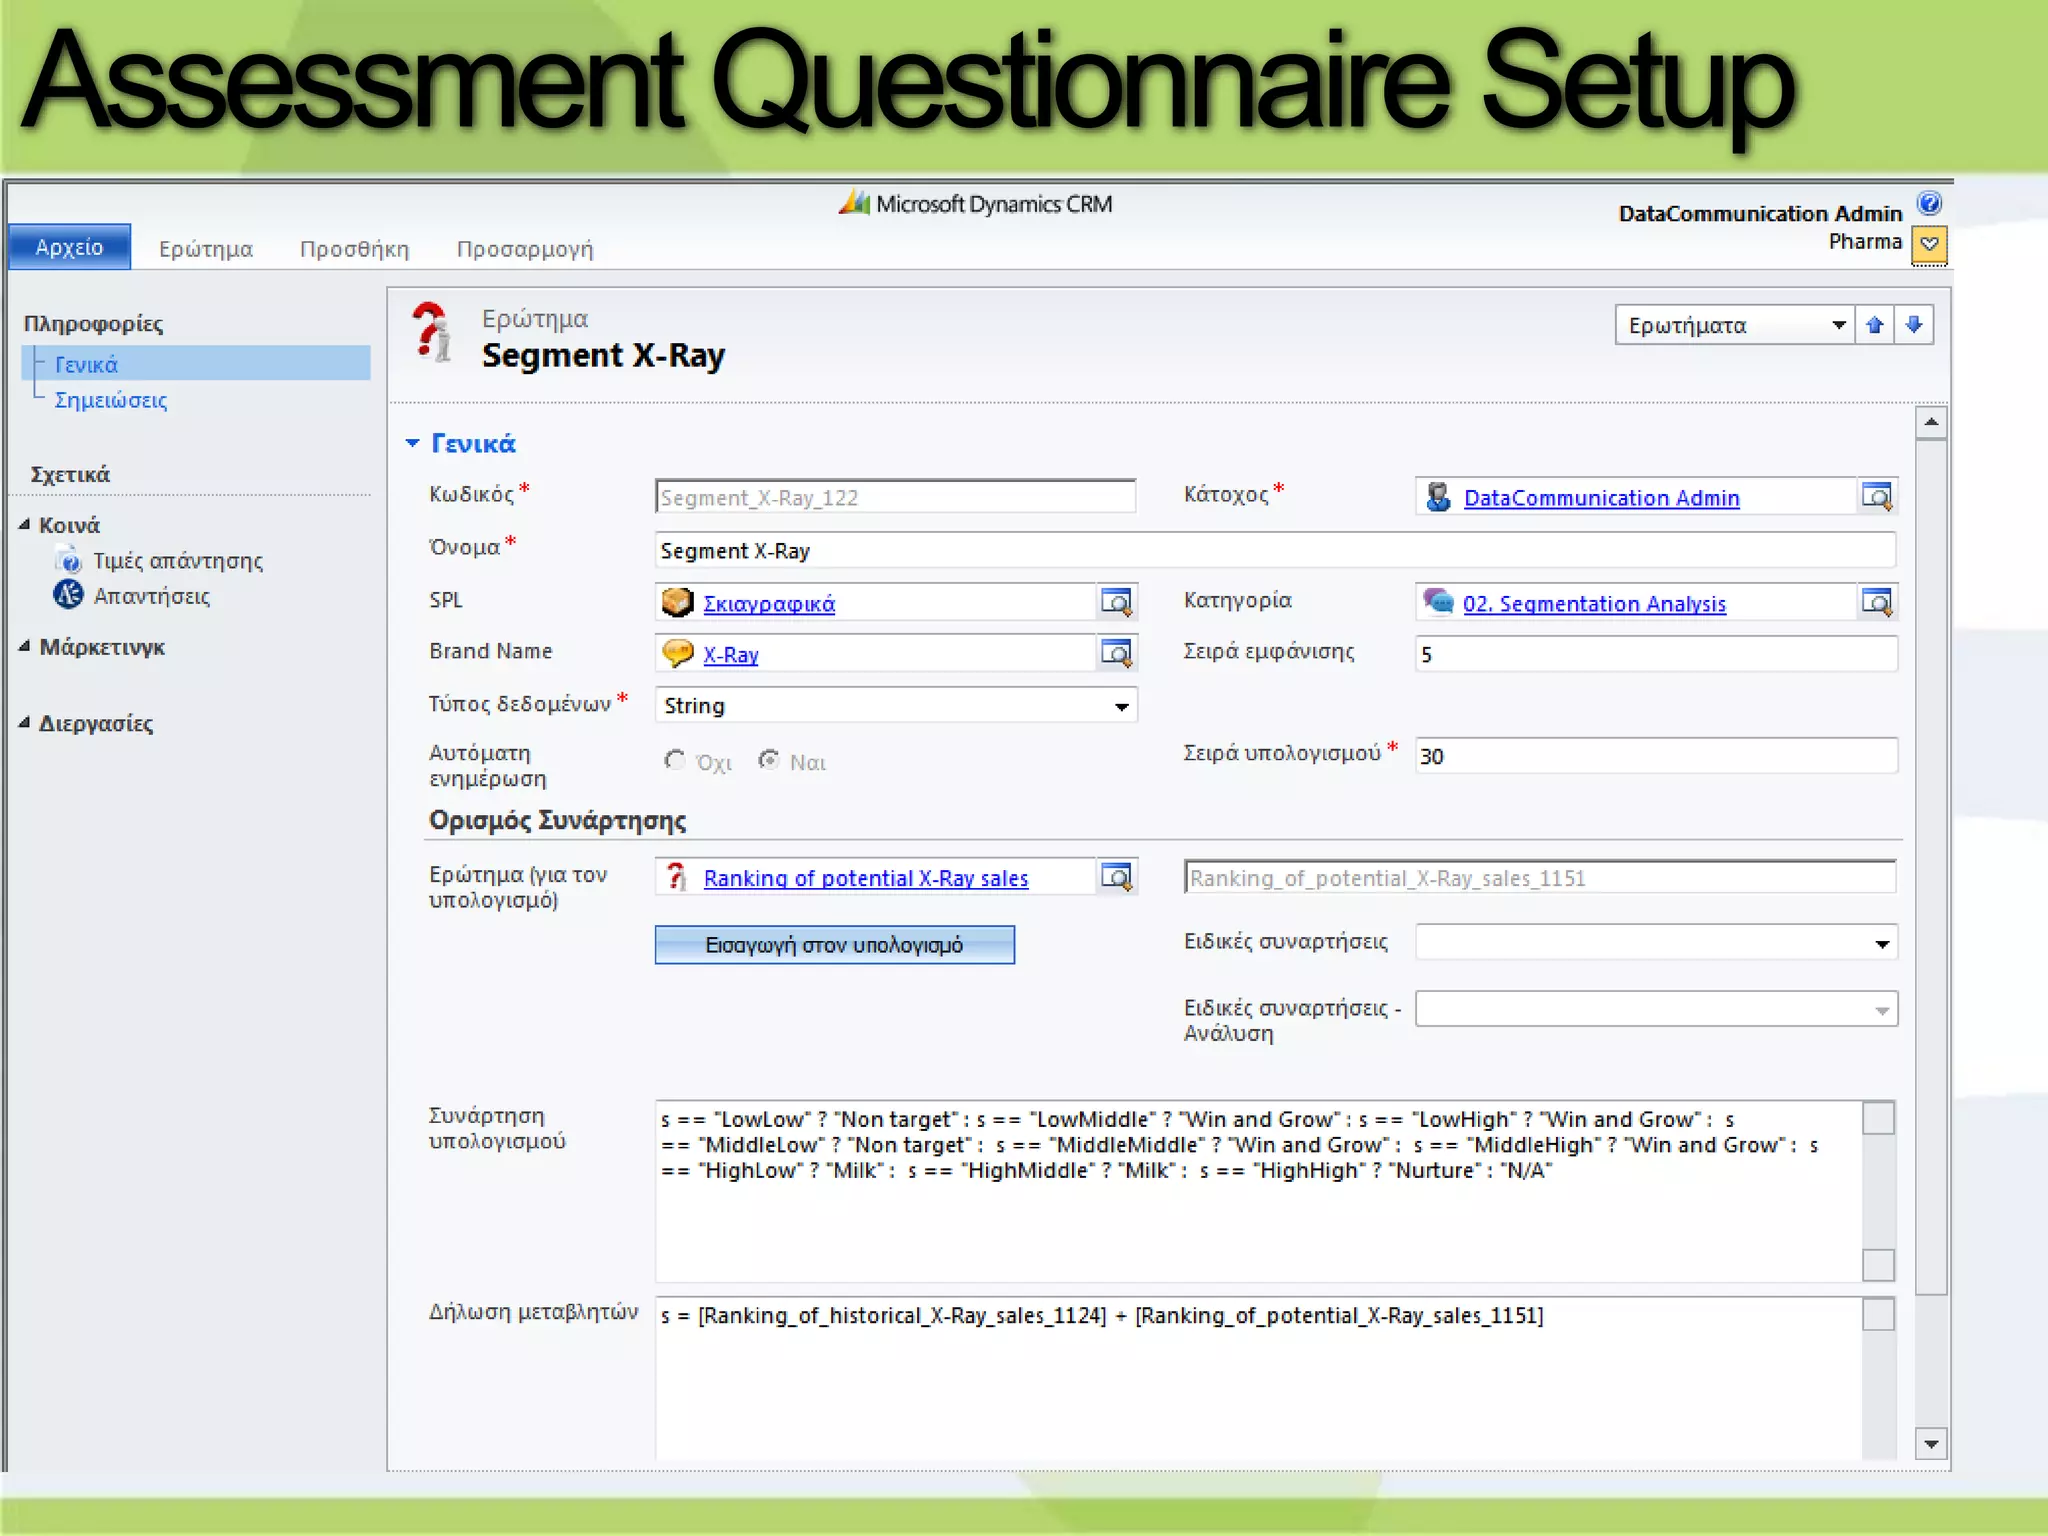
Task: Click the Τιμές απάντησης label in sidebar
Action: click(178, 561)
